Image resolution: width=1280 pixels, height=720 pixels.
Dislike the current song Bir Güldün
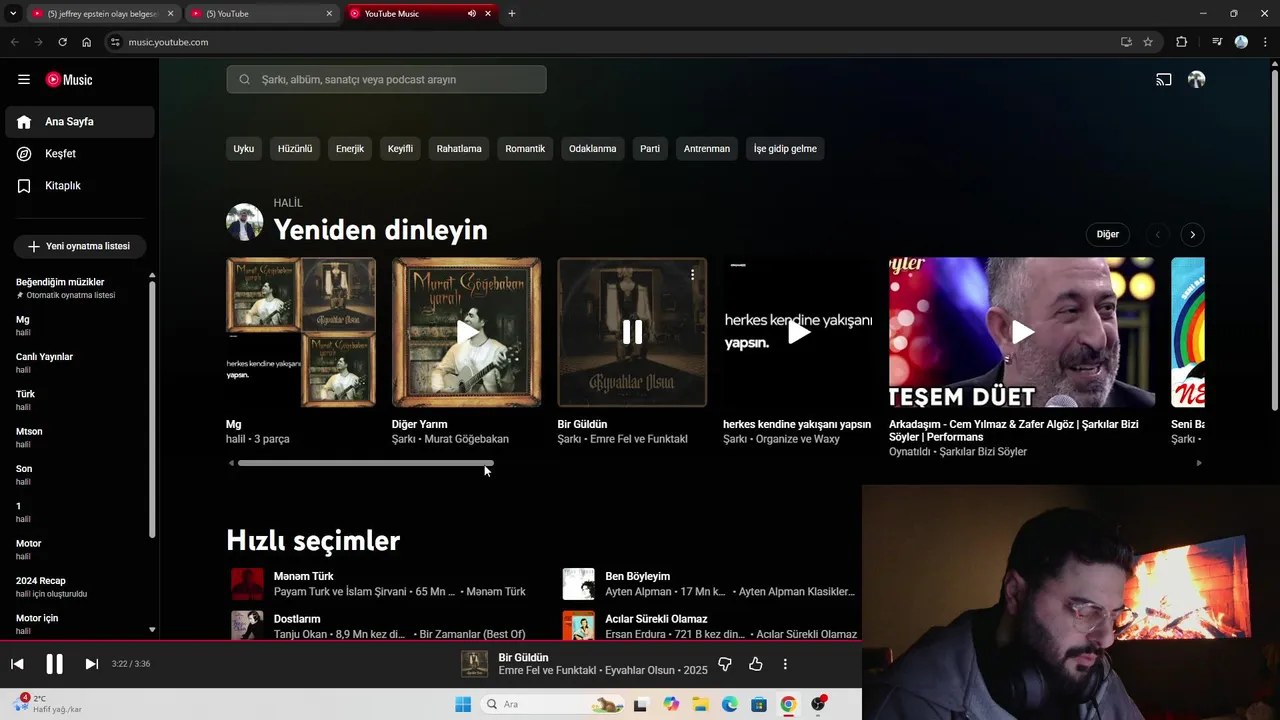click(x=725, y=664)
